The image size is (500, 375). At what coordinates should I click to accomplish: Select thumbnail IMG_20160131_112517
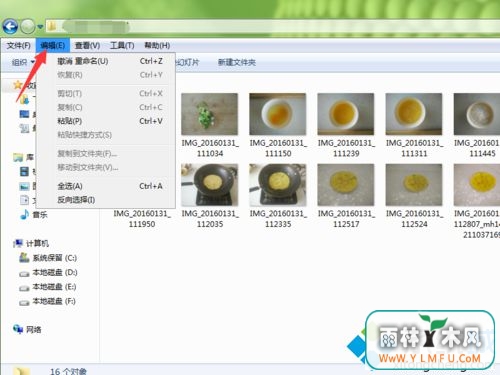point(346,185)
